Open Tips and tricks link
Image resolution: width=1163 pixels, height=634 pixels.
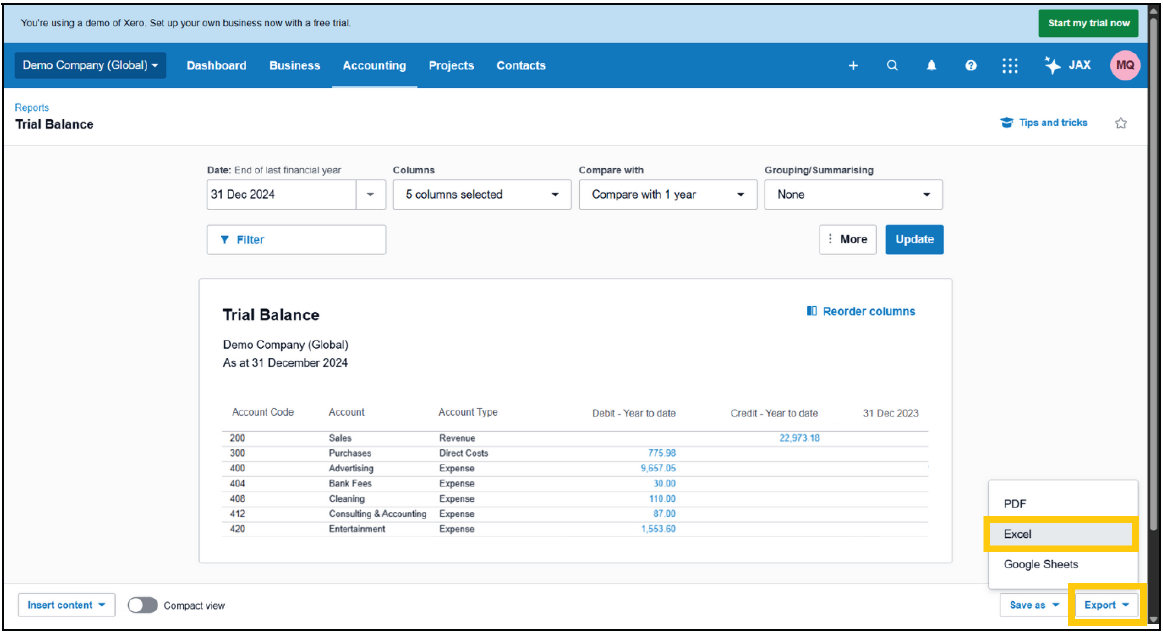[1052, 122]
